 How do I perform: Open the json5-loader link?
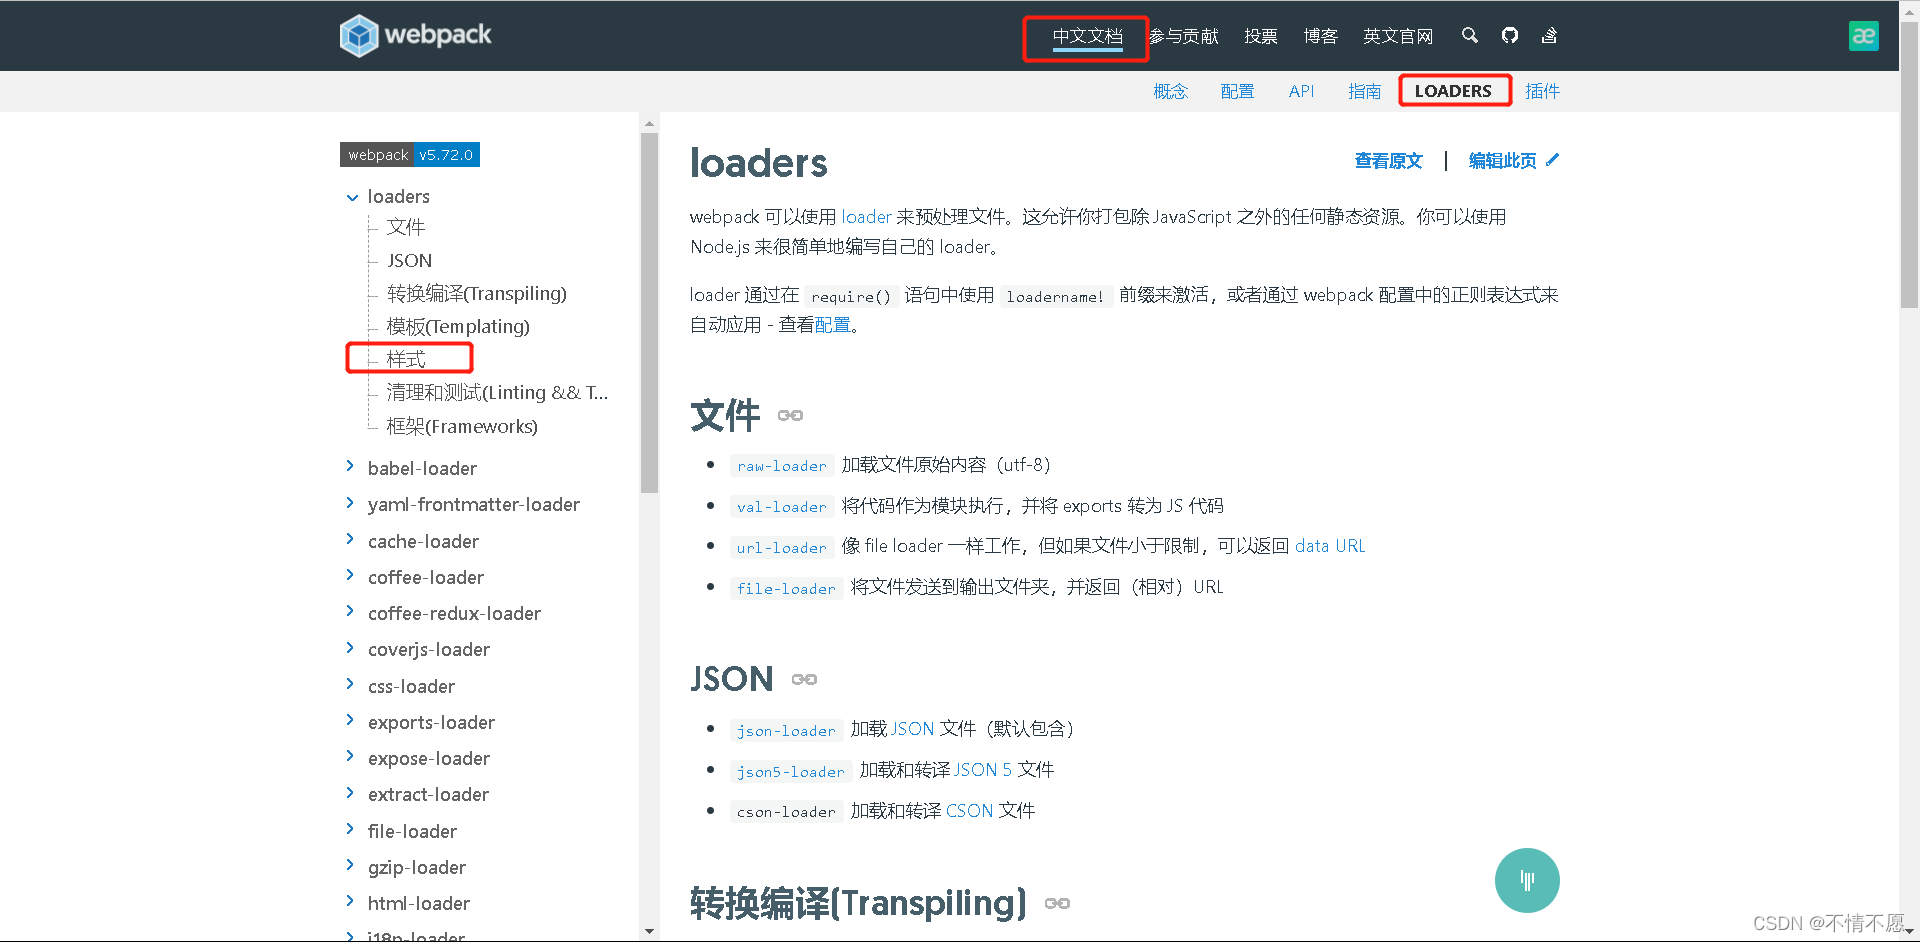[x=791, y=772]
